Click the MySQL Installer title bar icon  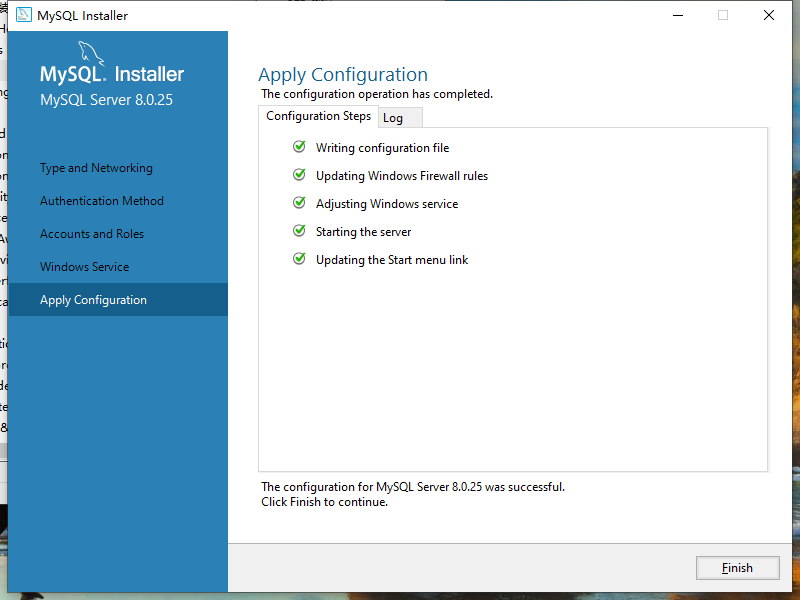23,15
